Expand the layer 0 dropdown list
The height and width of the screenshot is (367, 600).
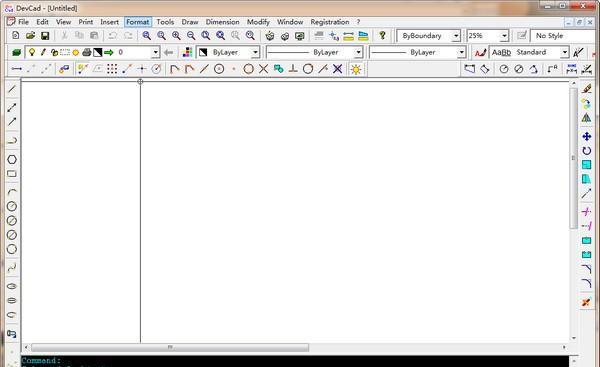(155, 52)
